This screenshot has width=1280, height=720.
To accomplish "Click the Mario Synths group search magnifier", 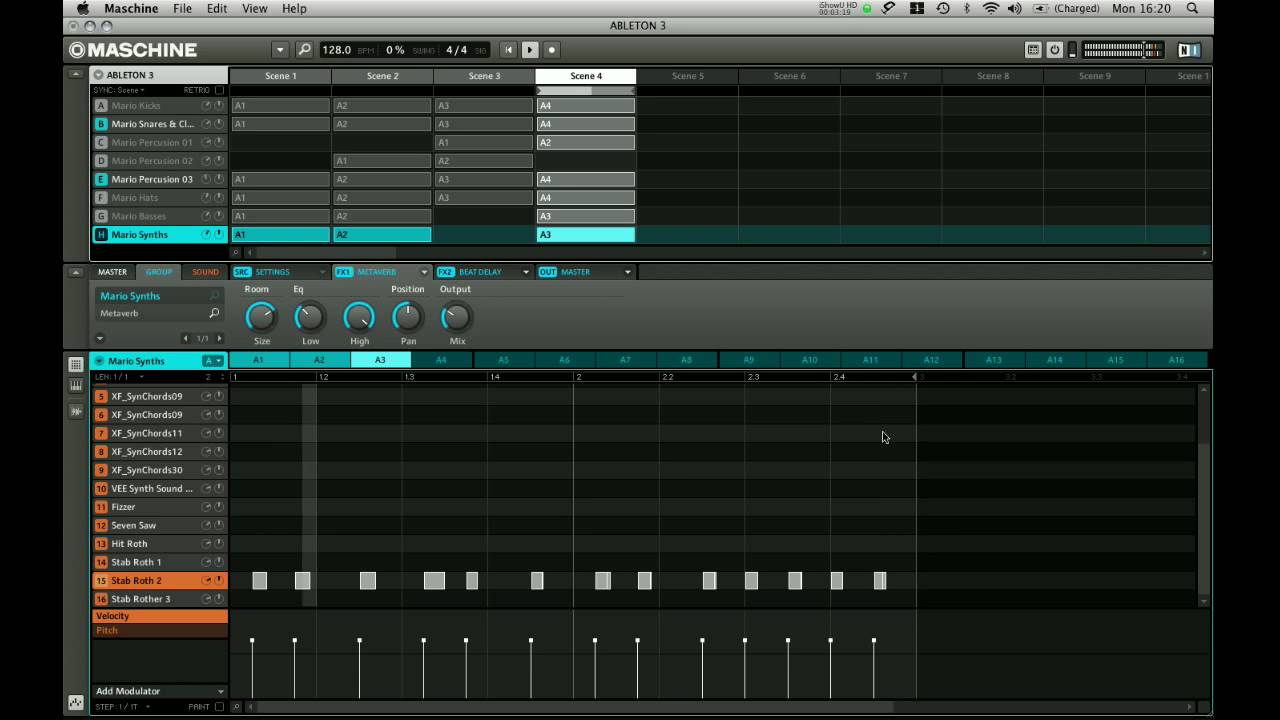I will pyautogui.click(x=214, y=296).
